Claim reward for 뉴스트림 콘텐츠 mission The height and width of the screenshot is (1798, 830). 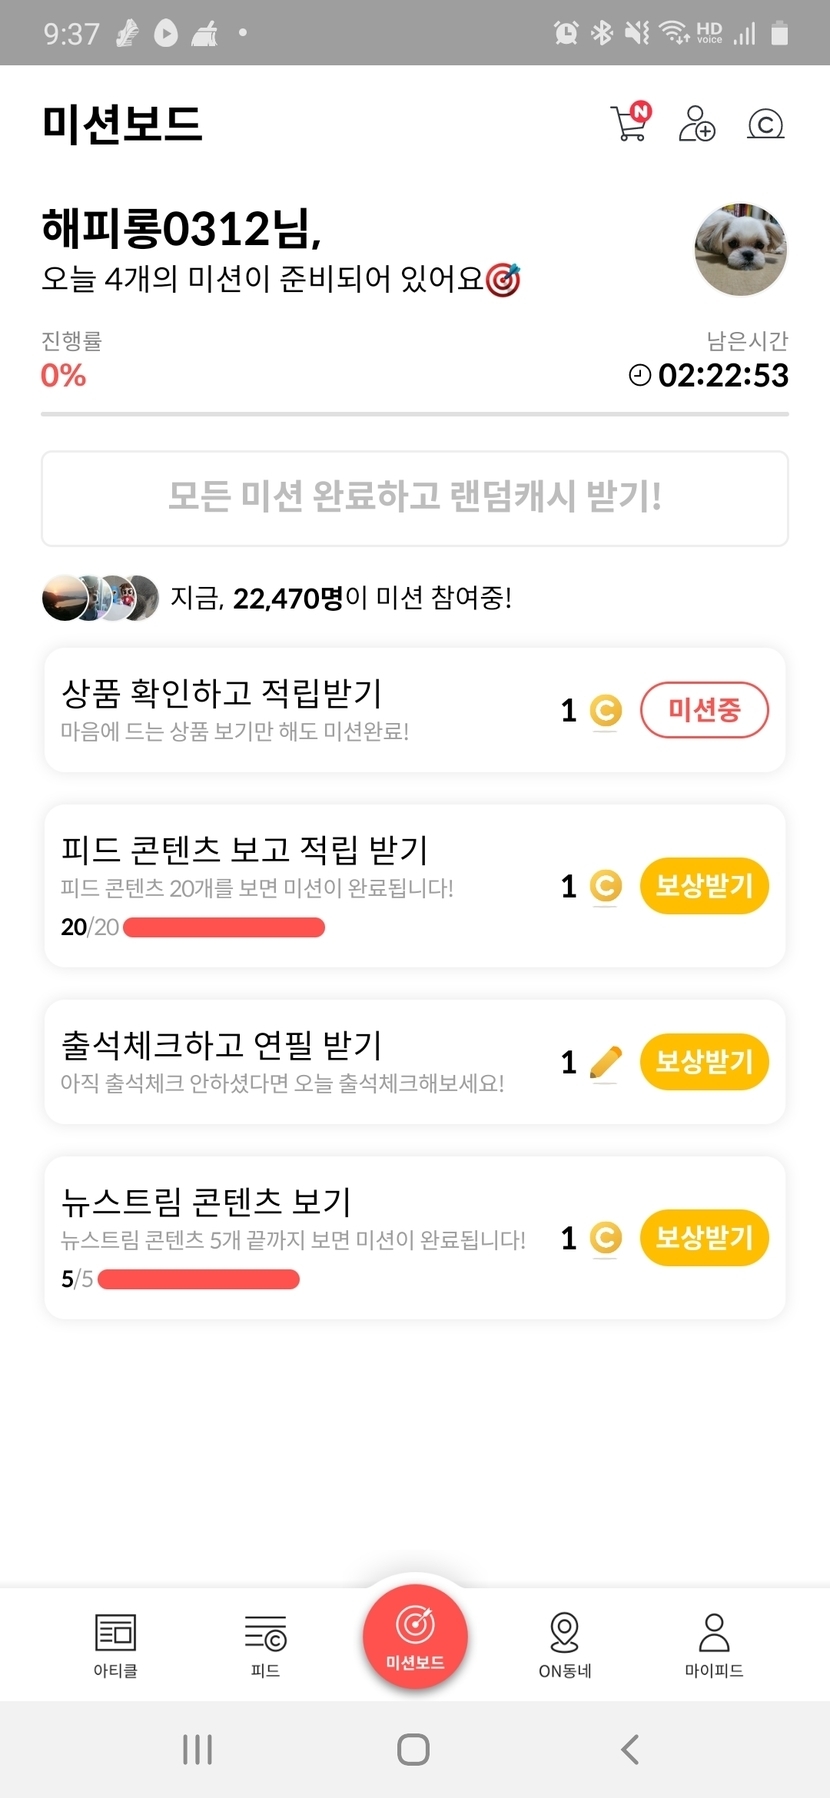tap(704, 1238)
